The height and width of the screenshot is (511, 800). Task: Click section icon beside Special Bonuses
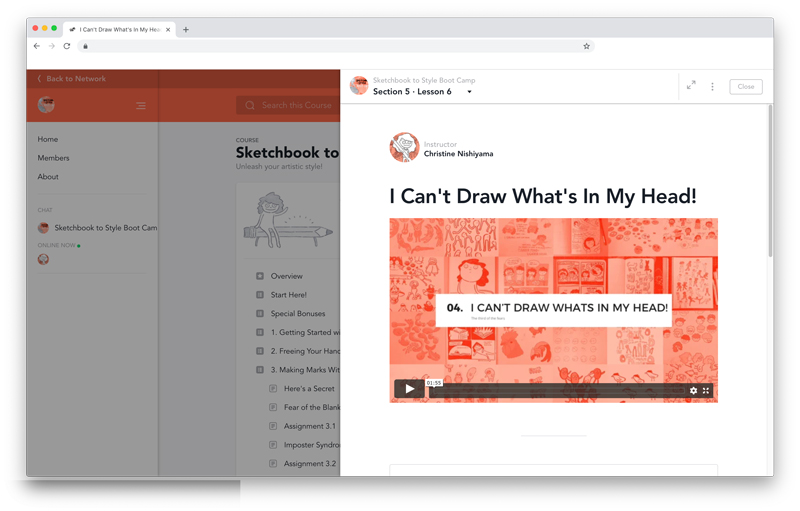click(260, 314)
